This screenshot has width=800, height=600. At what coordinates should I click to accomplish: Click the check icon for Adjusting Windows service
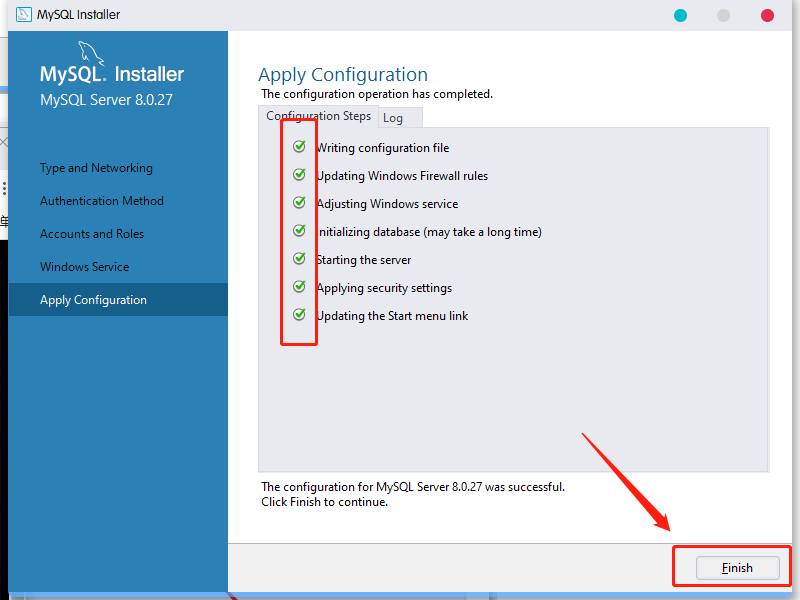coord(299,203)
